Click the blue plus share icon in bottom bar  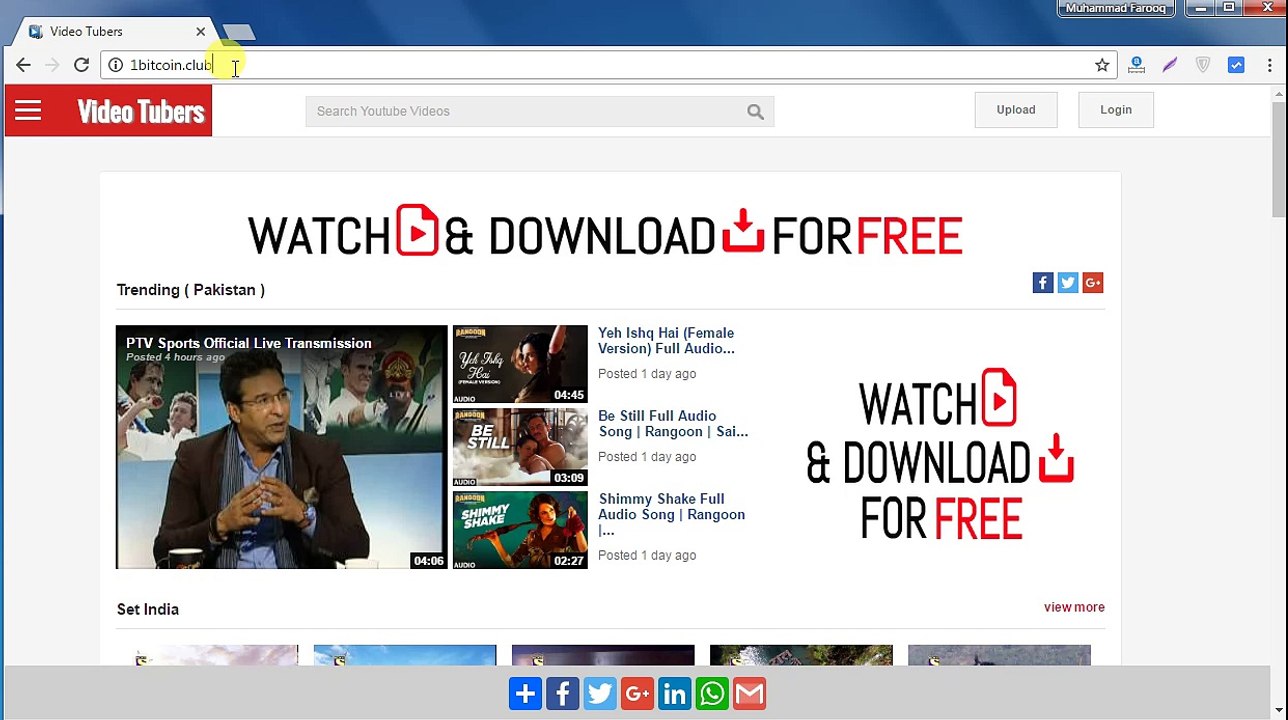(x=525, y=694)
